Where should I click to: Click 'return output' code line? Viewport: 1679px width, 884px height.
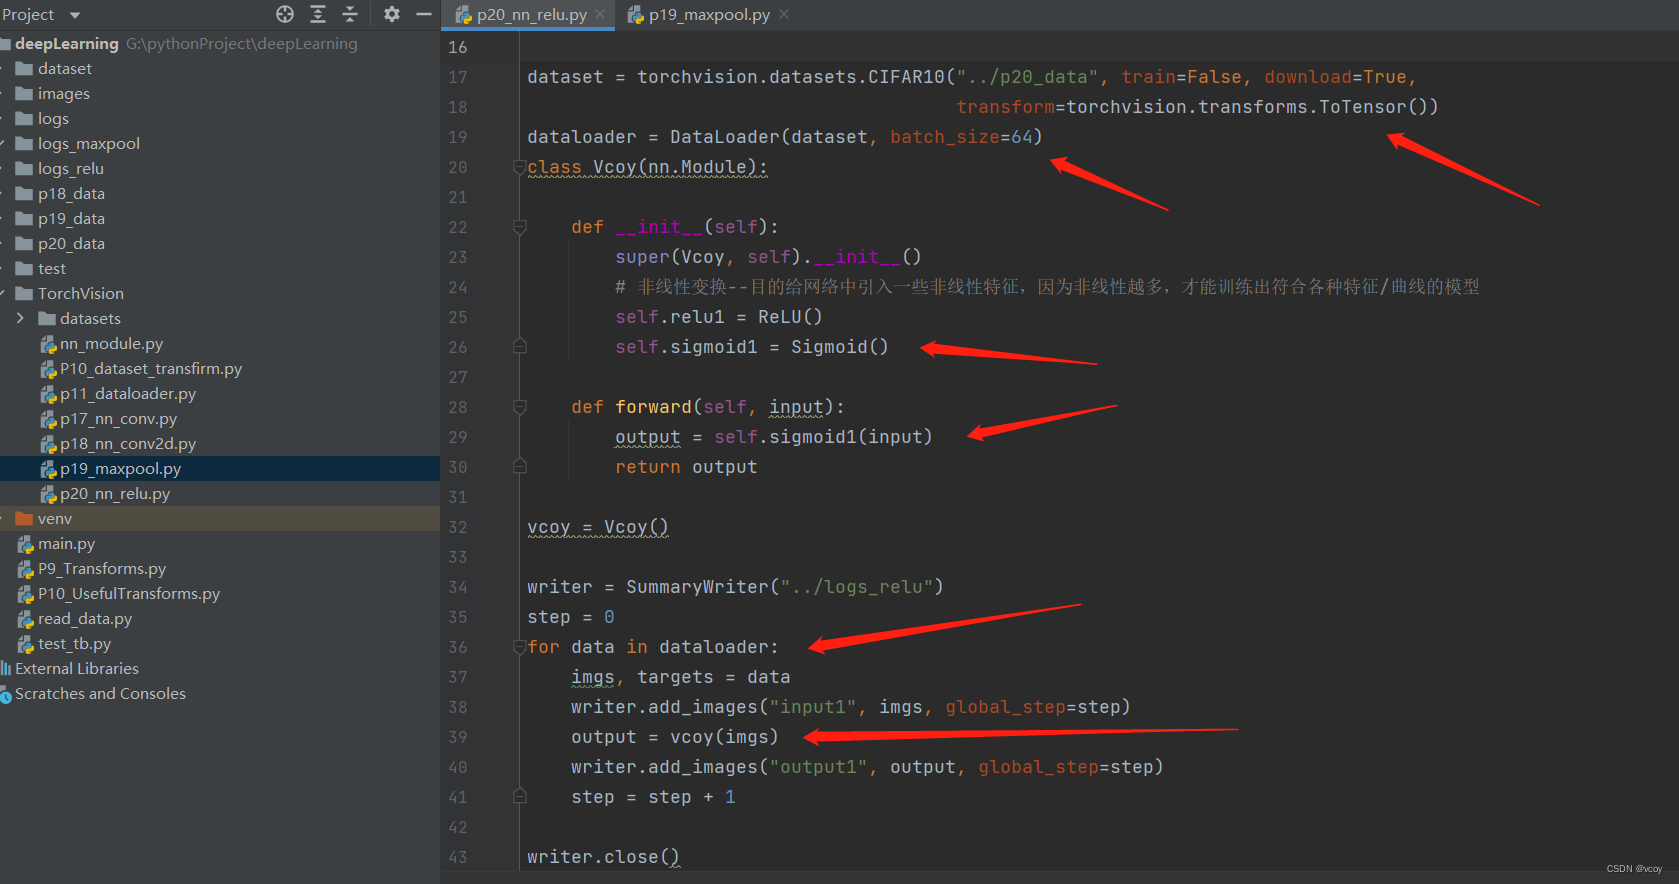[x=686, y=467]
